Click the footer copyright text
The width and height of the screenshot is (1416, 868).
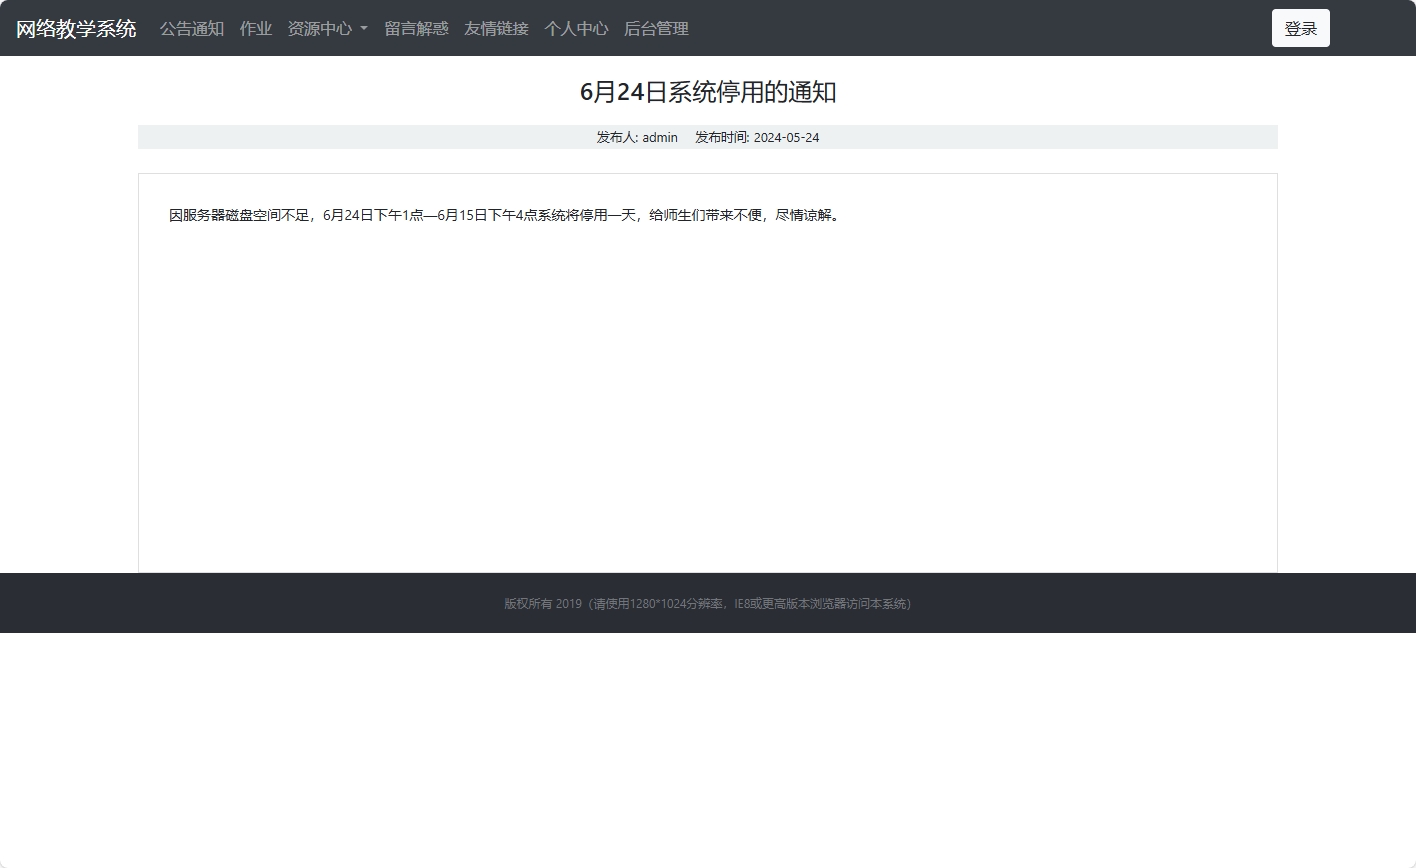click(x=707, y=603)
